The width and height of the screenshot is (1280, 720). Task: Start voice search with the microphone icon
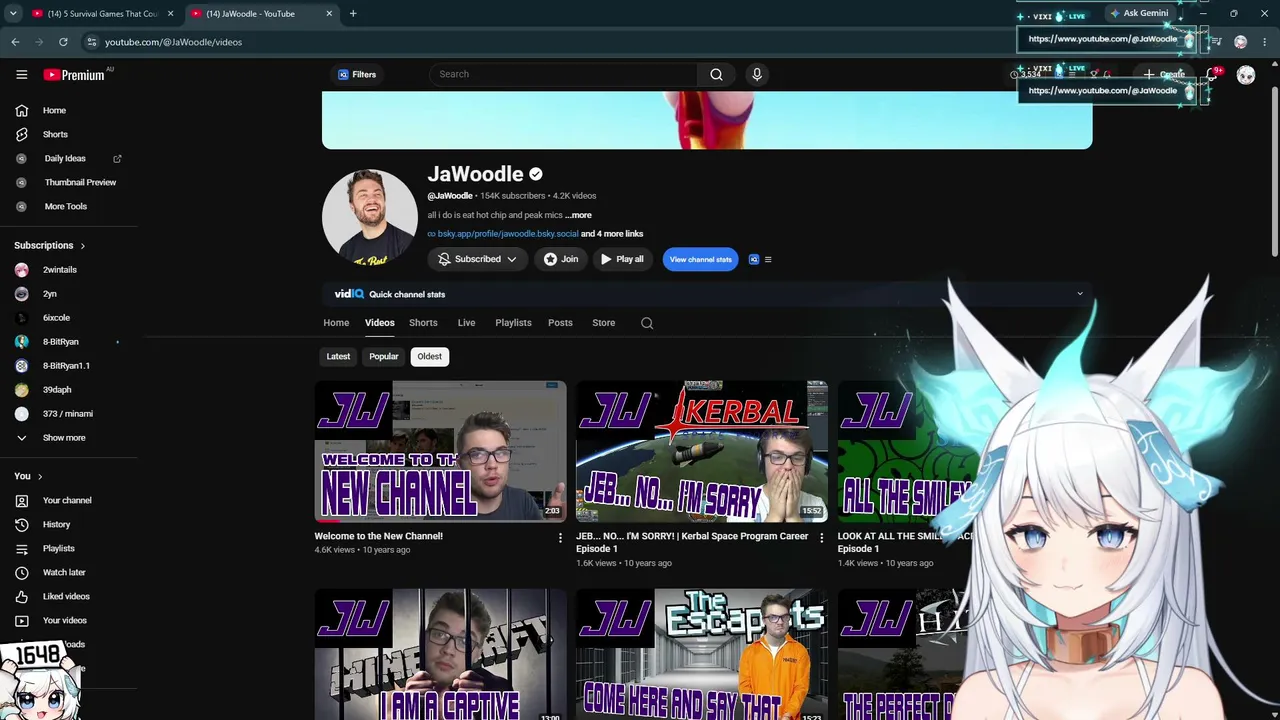point(757,74)
